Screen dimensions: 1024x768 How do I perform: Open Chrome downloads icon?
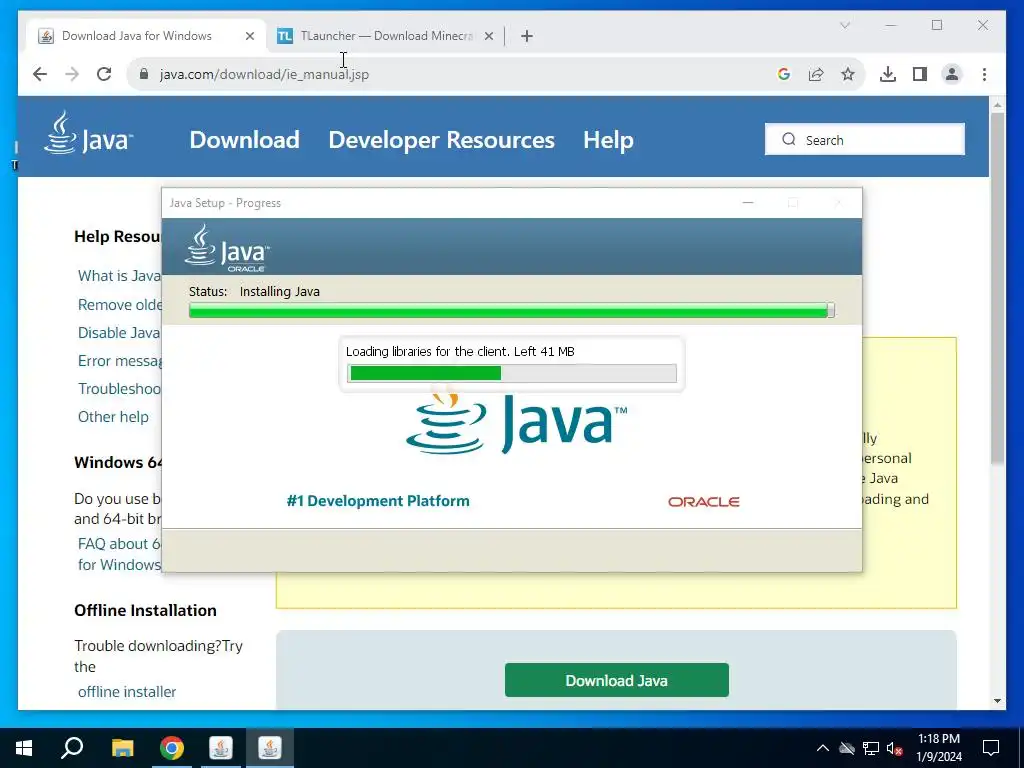tap(888, 74)
